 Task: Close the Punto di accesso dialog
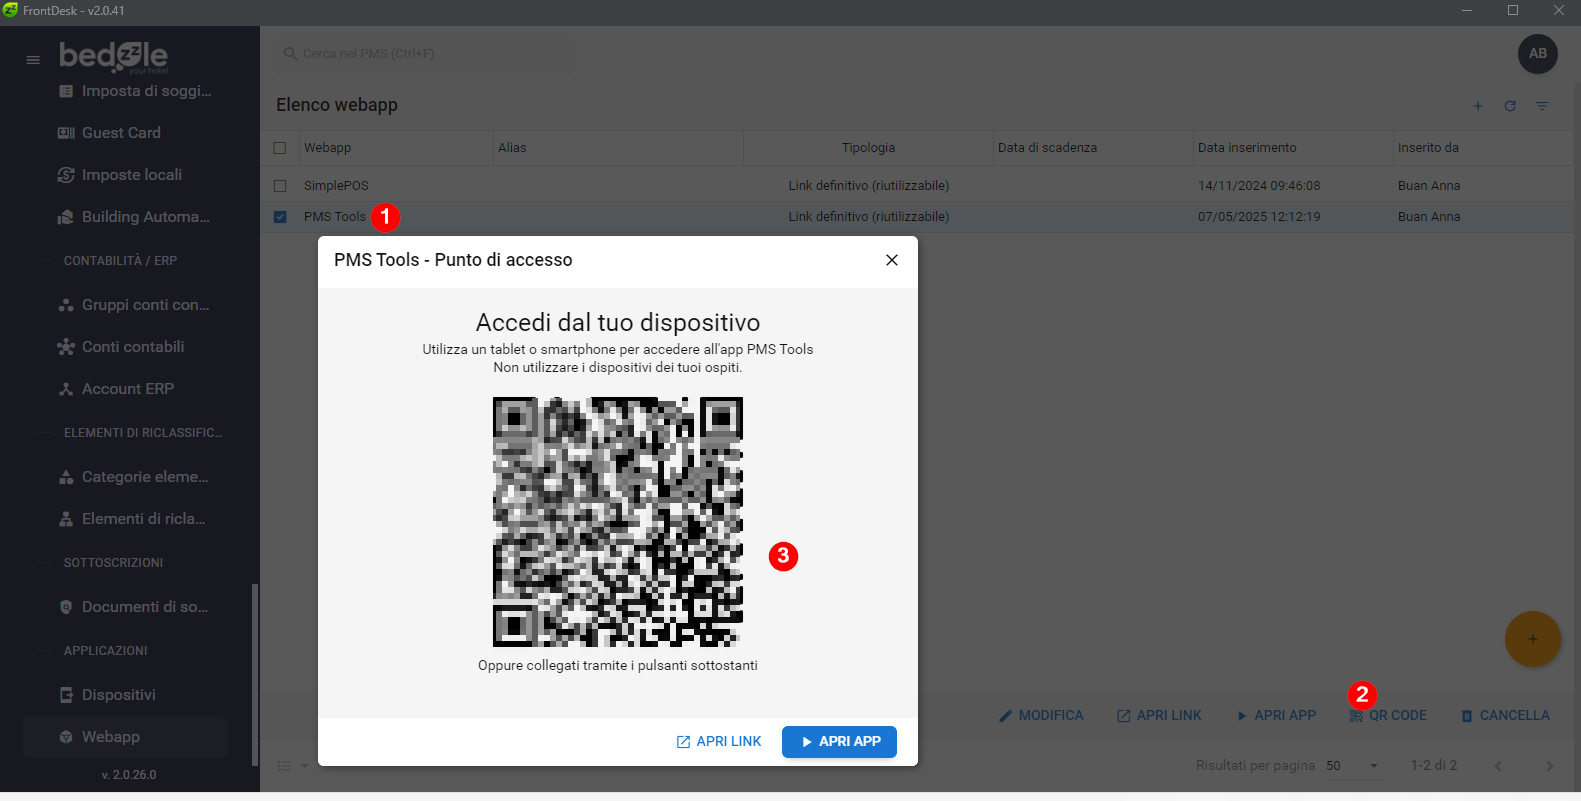pyautogui.click(x=892, y=260)
